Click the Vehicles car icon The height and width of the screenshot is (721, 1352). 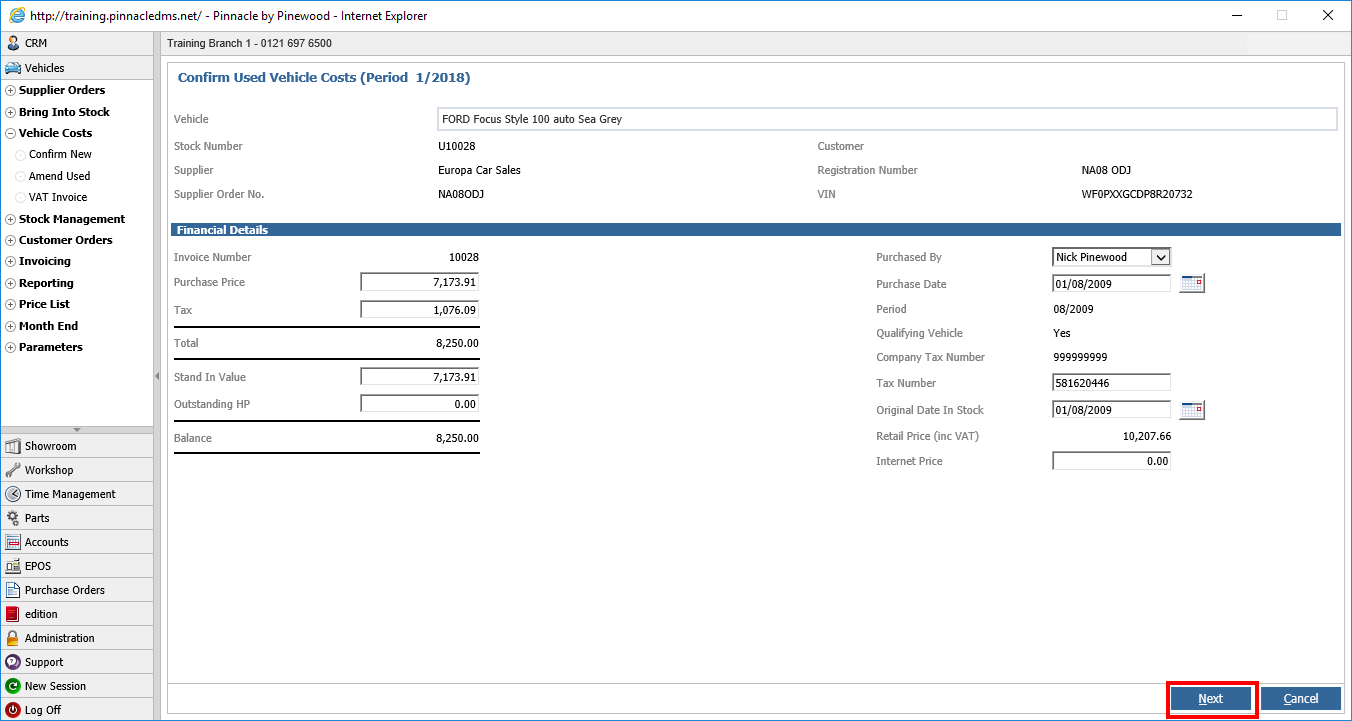[13, 68]
